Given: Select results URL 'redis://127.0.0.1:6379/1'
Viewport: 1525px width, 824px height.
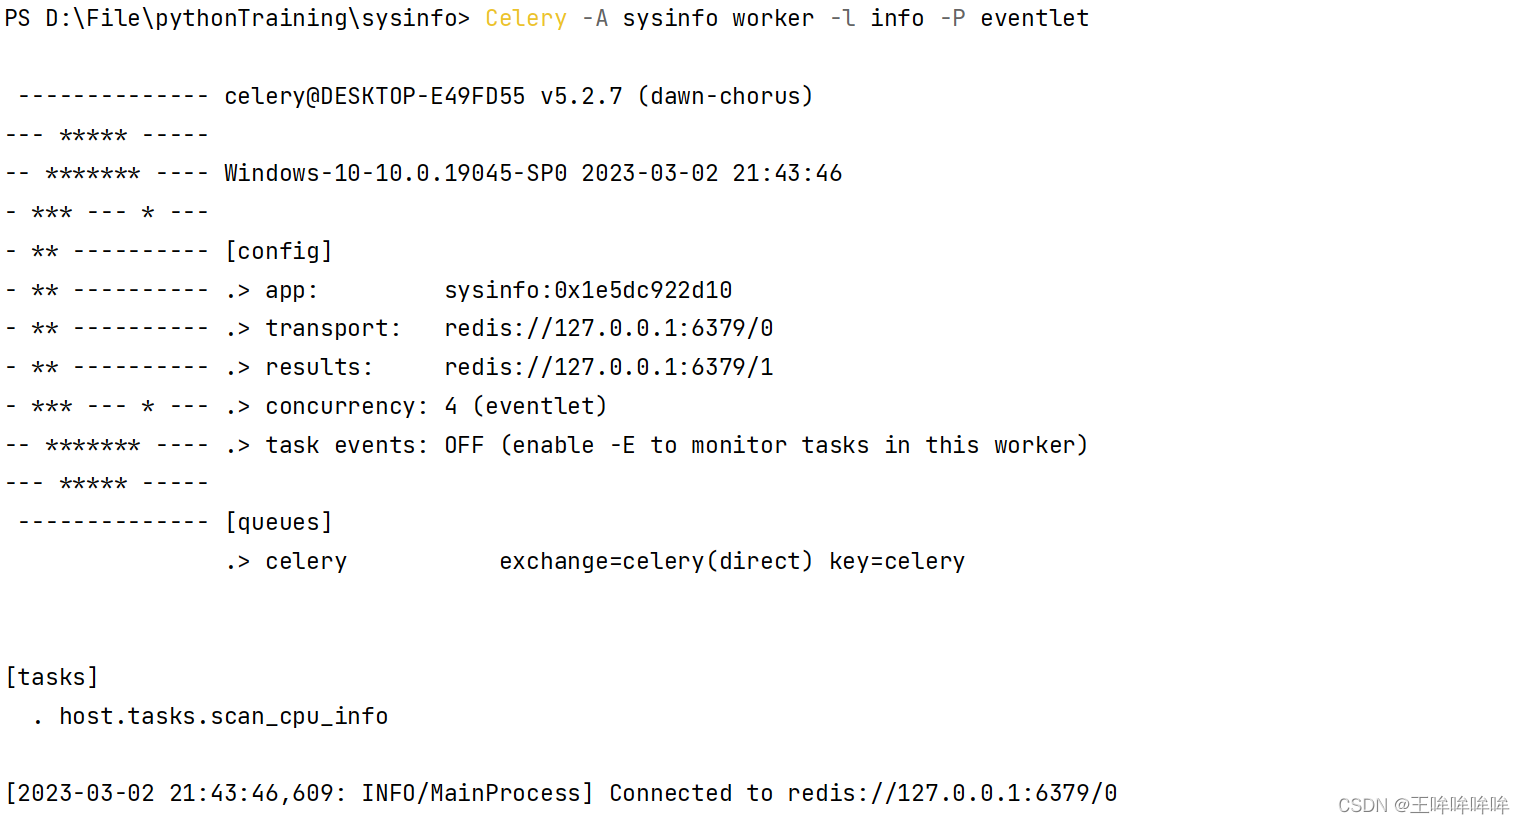Looking at the screenshot, I should pos(609,368).
